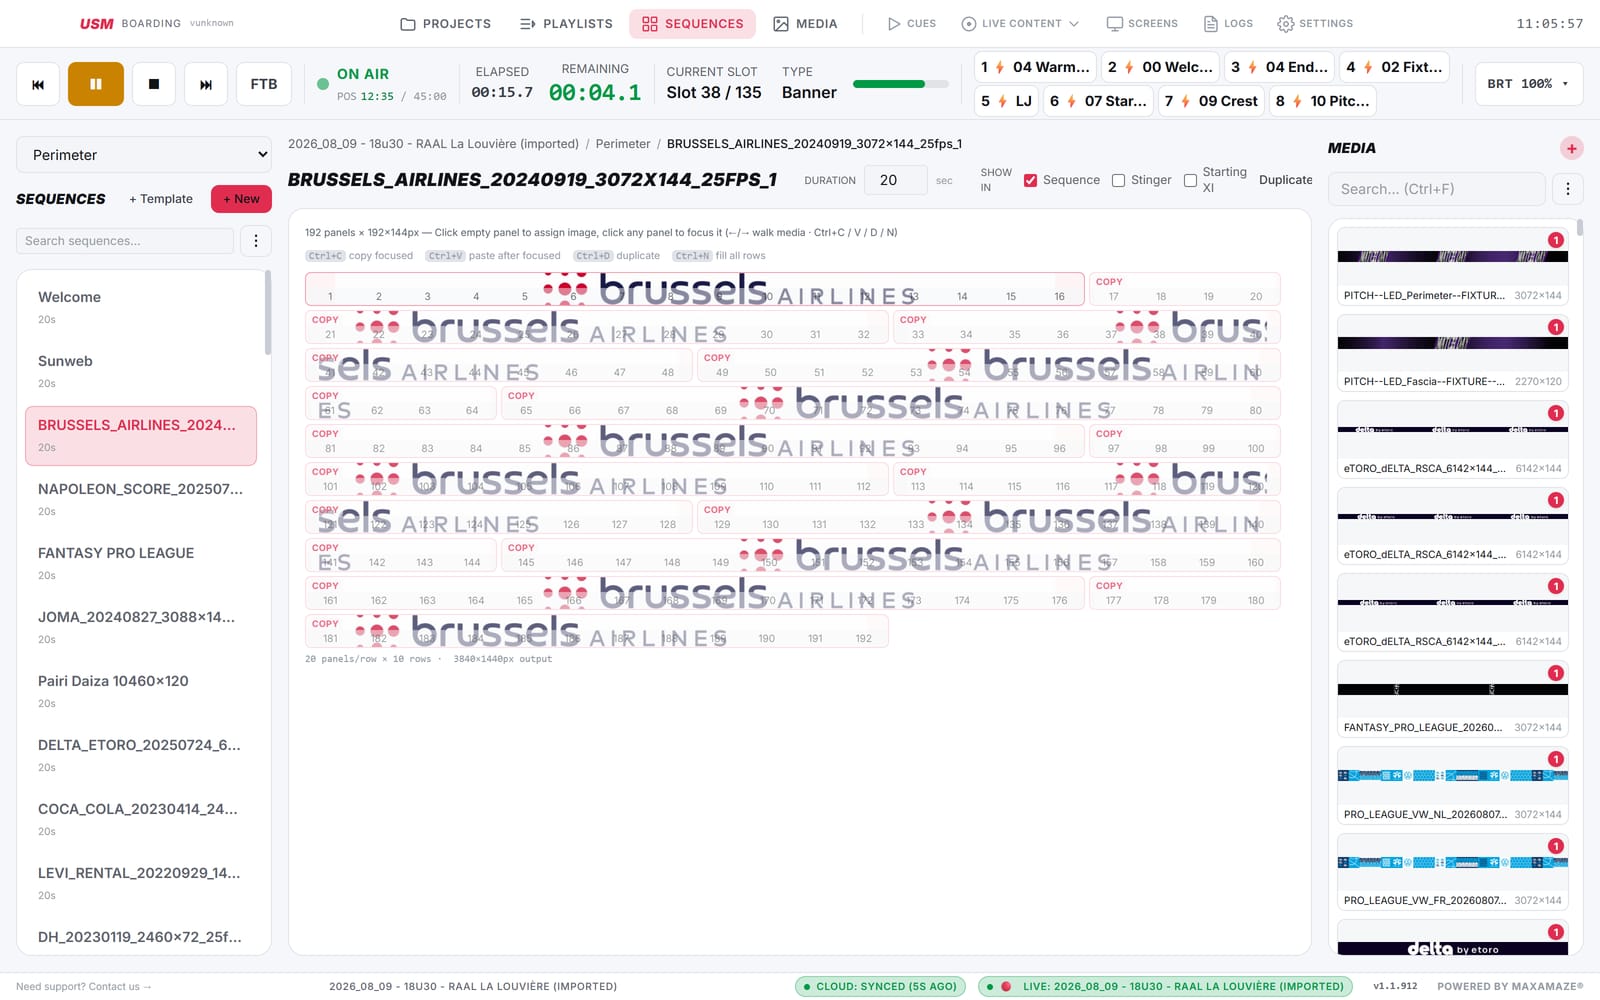Trigger cue 3 04 End...

1279,67
